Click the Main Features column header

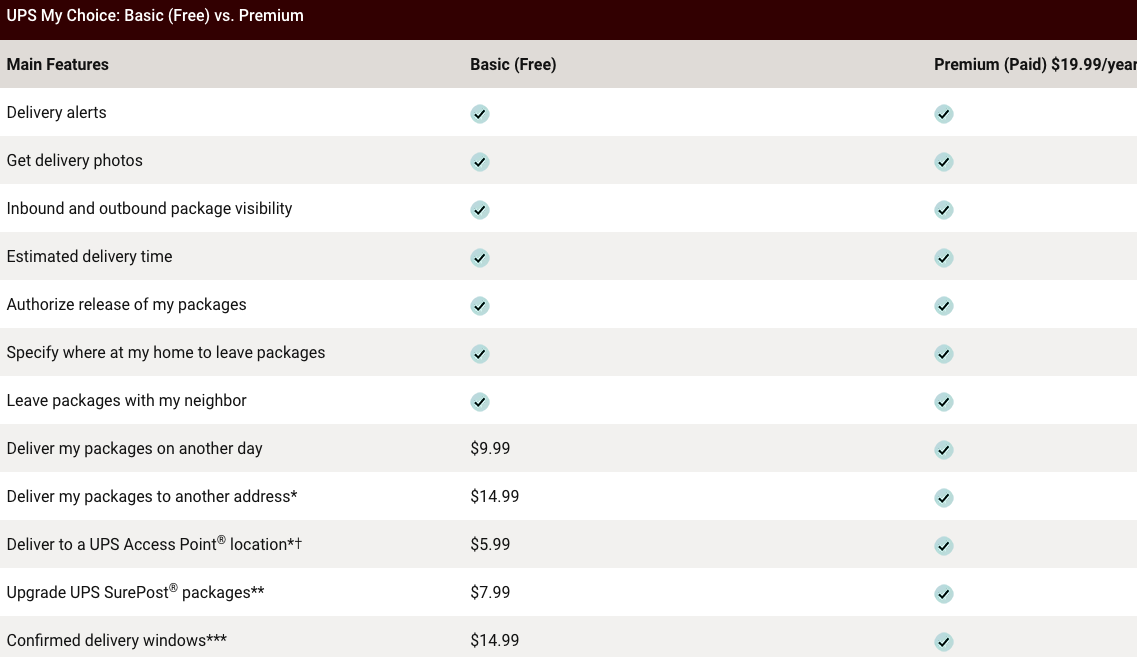pyautogui.click(x=57, y=64)
